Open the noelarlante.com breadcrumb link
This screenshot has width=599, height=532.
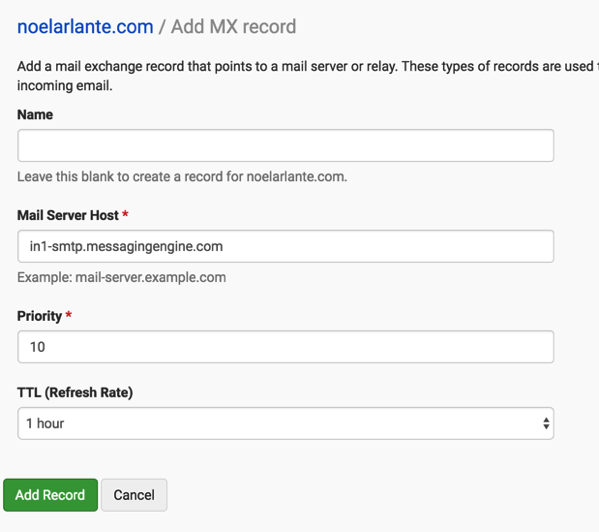[85, 27]
